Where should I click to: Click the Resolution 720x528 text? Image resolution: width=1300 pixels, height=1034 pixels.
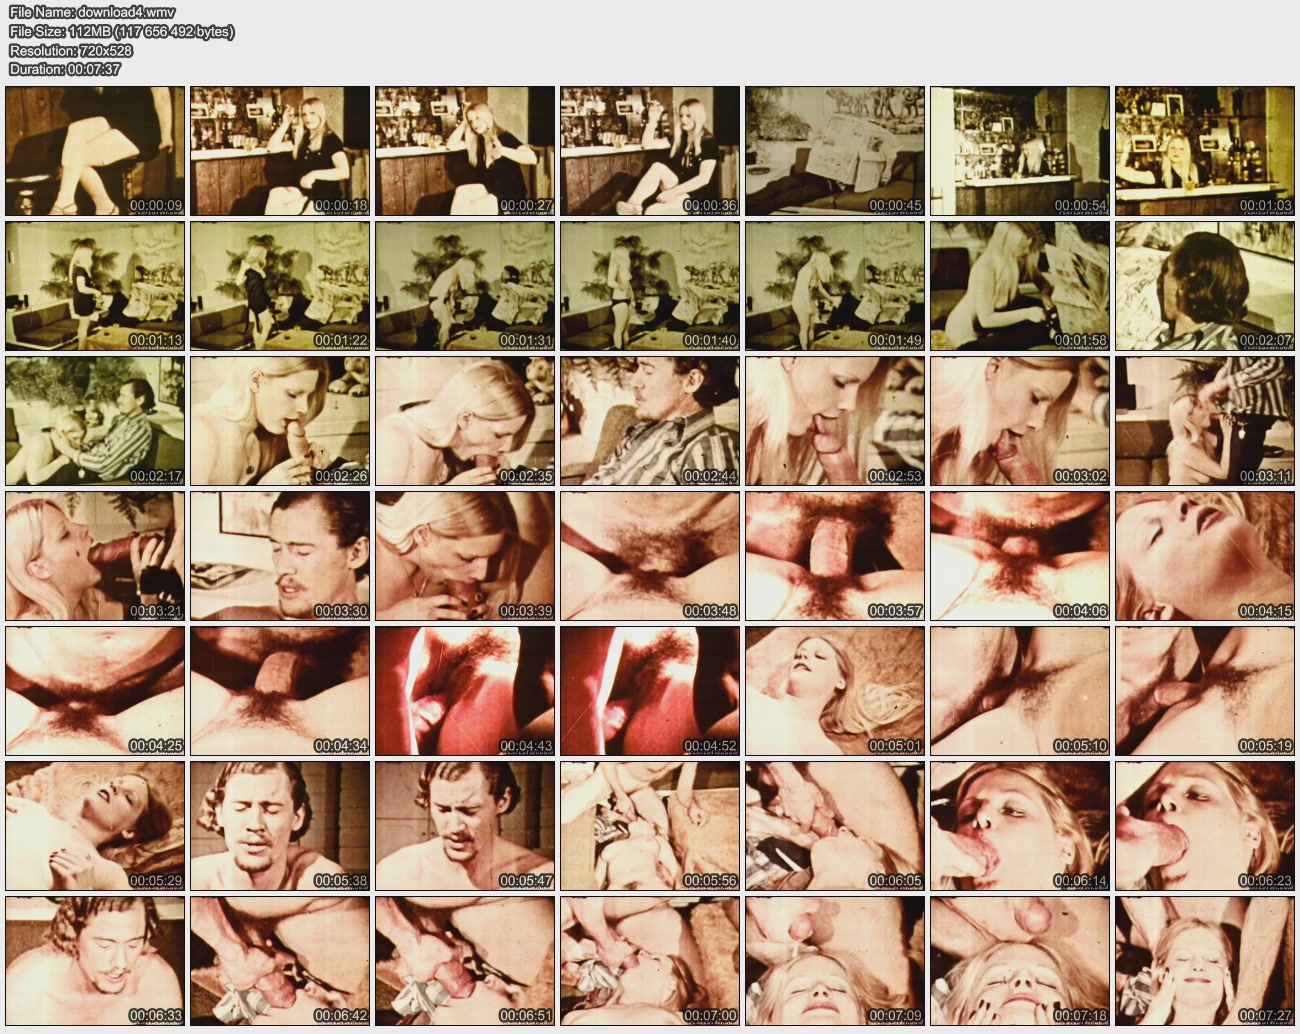70,50
